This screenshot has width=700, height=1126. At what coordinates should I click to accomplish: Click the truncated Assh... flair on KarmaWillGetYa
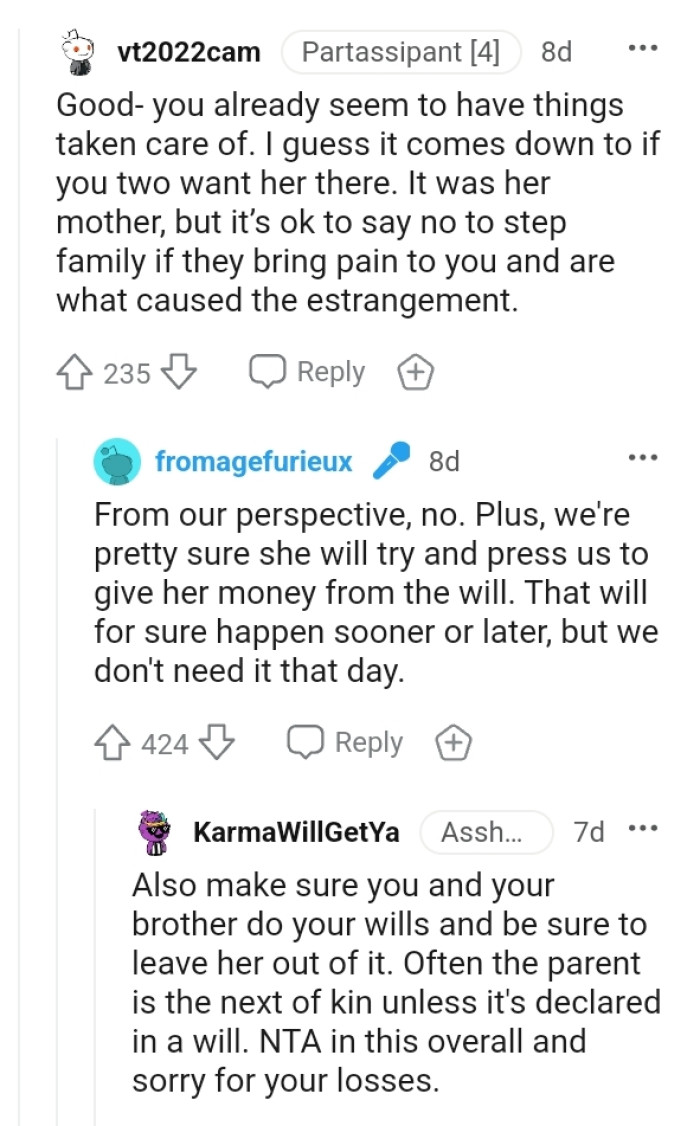pos(487,832)
